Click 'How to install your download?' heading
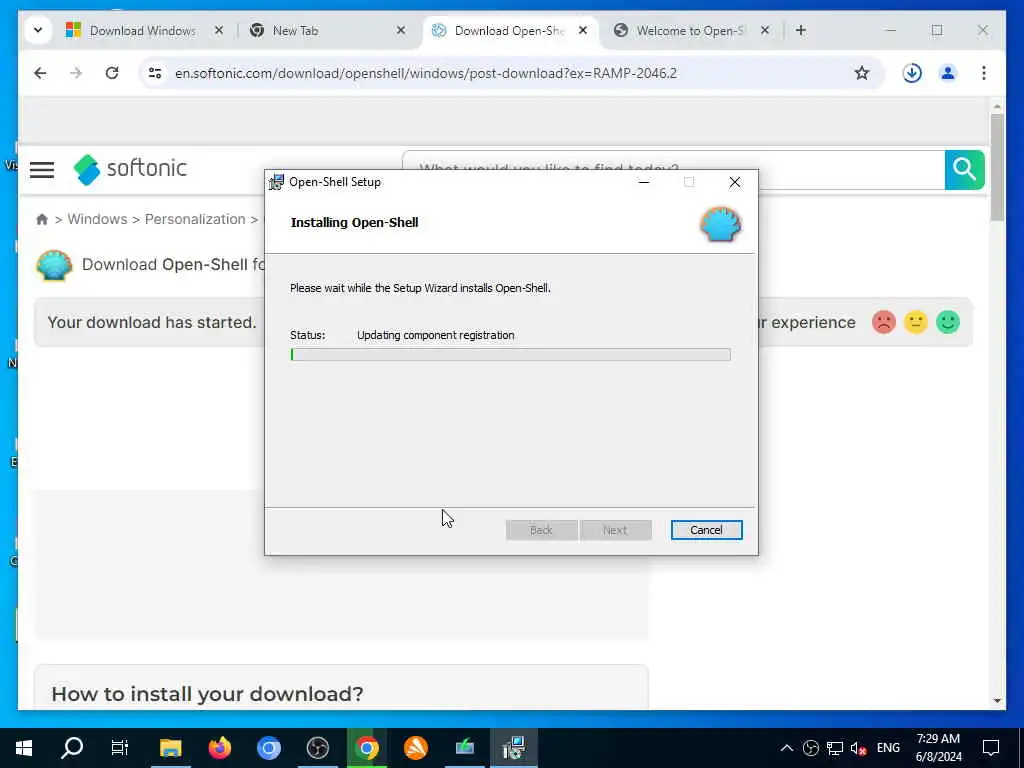The image size is (1024, 768). [x=207, y=694]
